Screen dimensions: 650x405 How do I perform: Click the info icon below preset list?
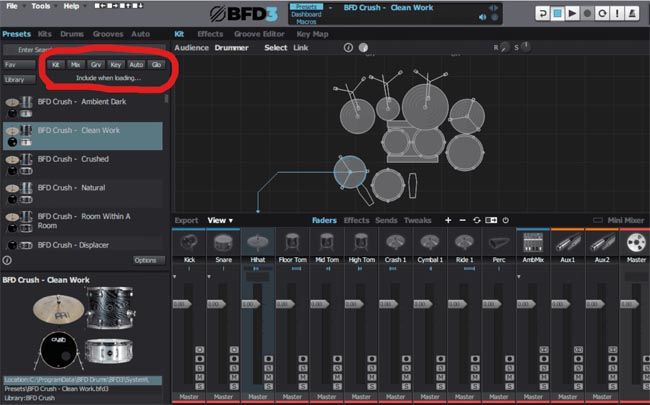pyautogui.click(x=7, y=260)
